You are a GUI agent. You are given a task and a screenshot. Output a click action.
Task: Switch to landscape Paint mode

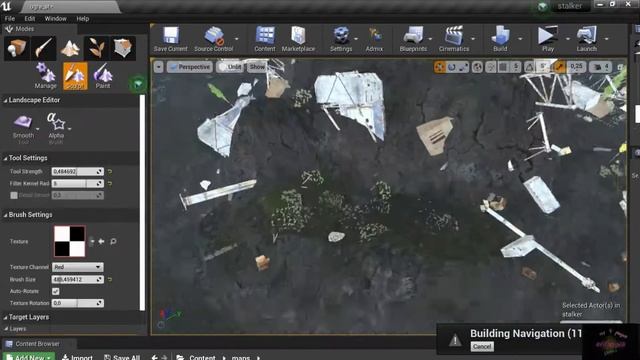click(x=103, y=76)
